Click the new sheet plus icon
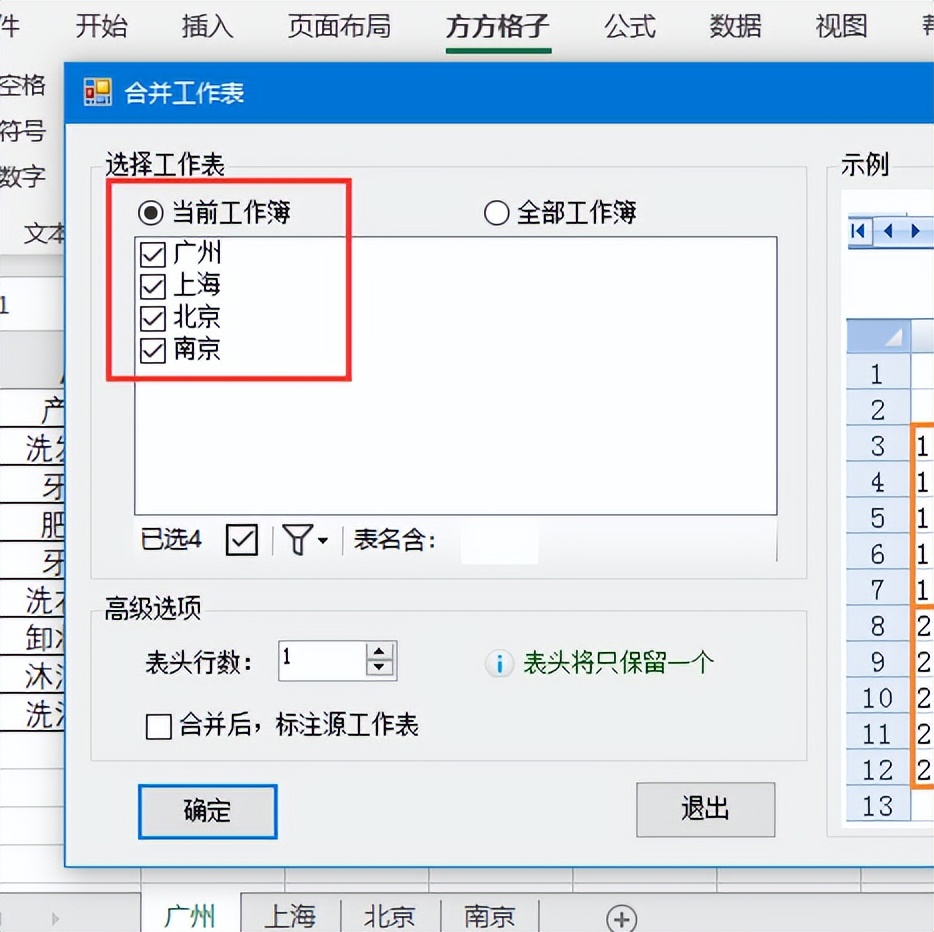This screenshot has width=934, height=932. (622, 917)
